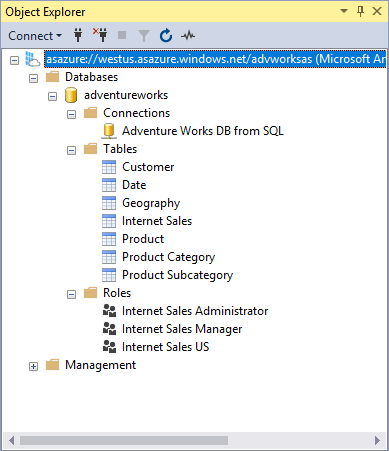Screen dimensions: 389x451
Task: Click the Internet Sales Administrator role icon
Action: 109,311
